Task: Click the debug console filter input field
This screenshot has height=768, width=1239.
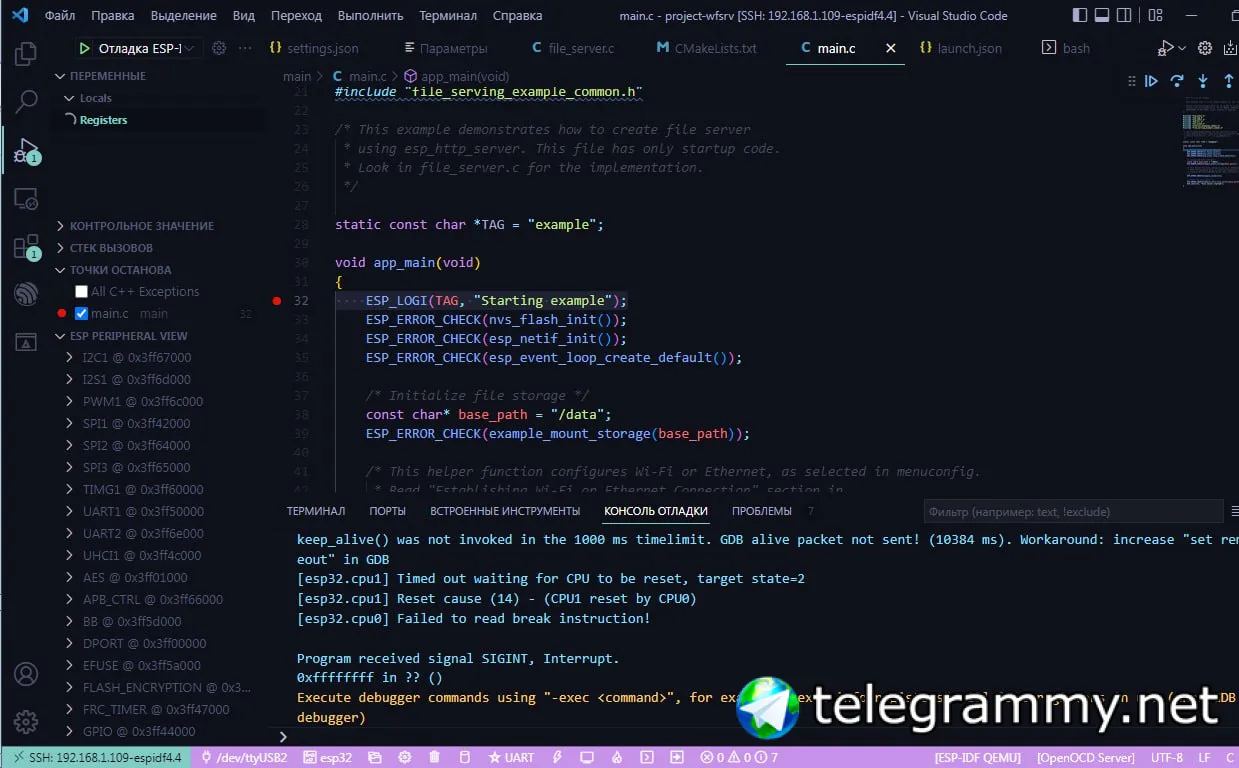Action: coord(1073,512)
